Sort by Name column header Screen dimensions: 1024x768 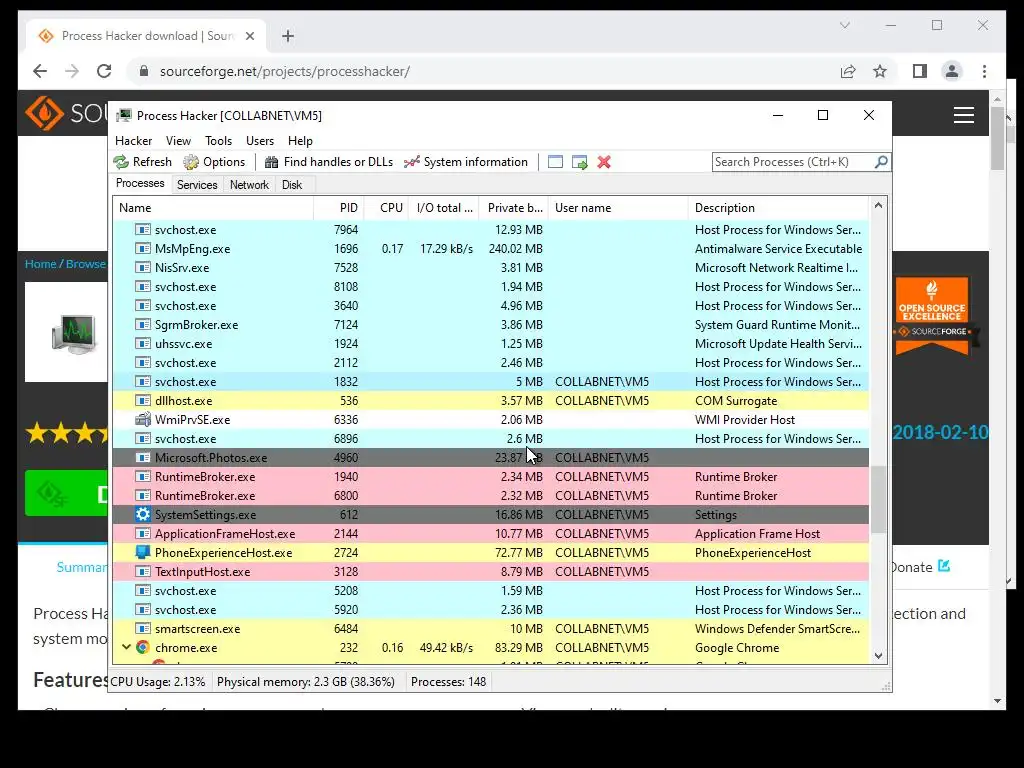tap(213, 208)
